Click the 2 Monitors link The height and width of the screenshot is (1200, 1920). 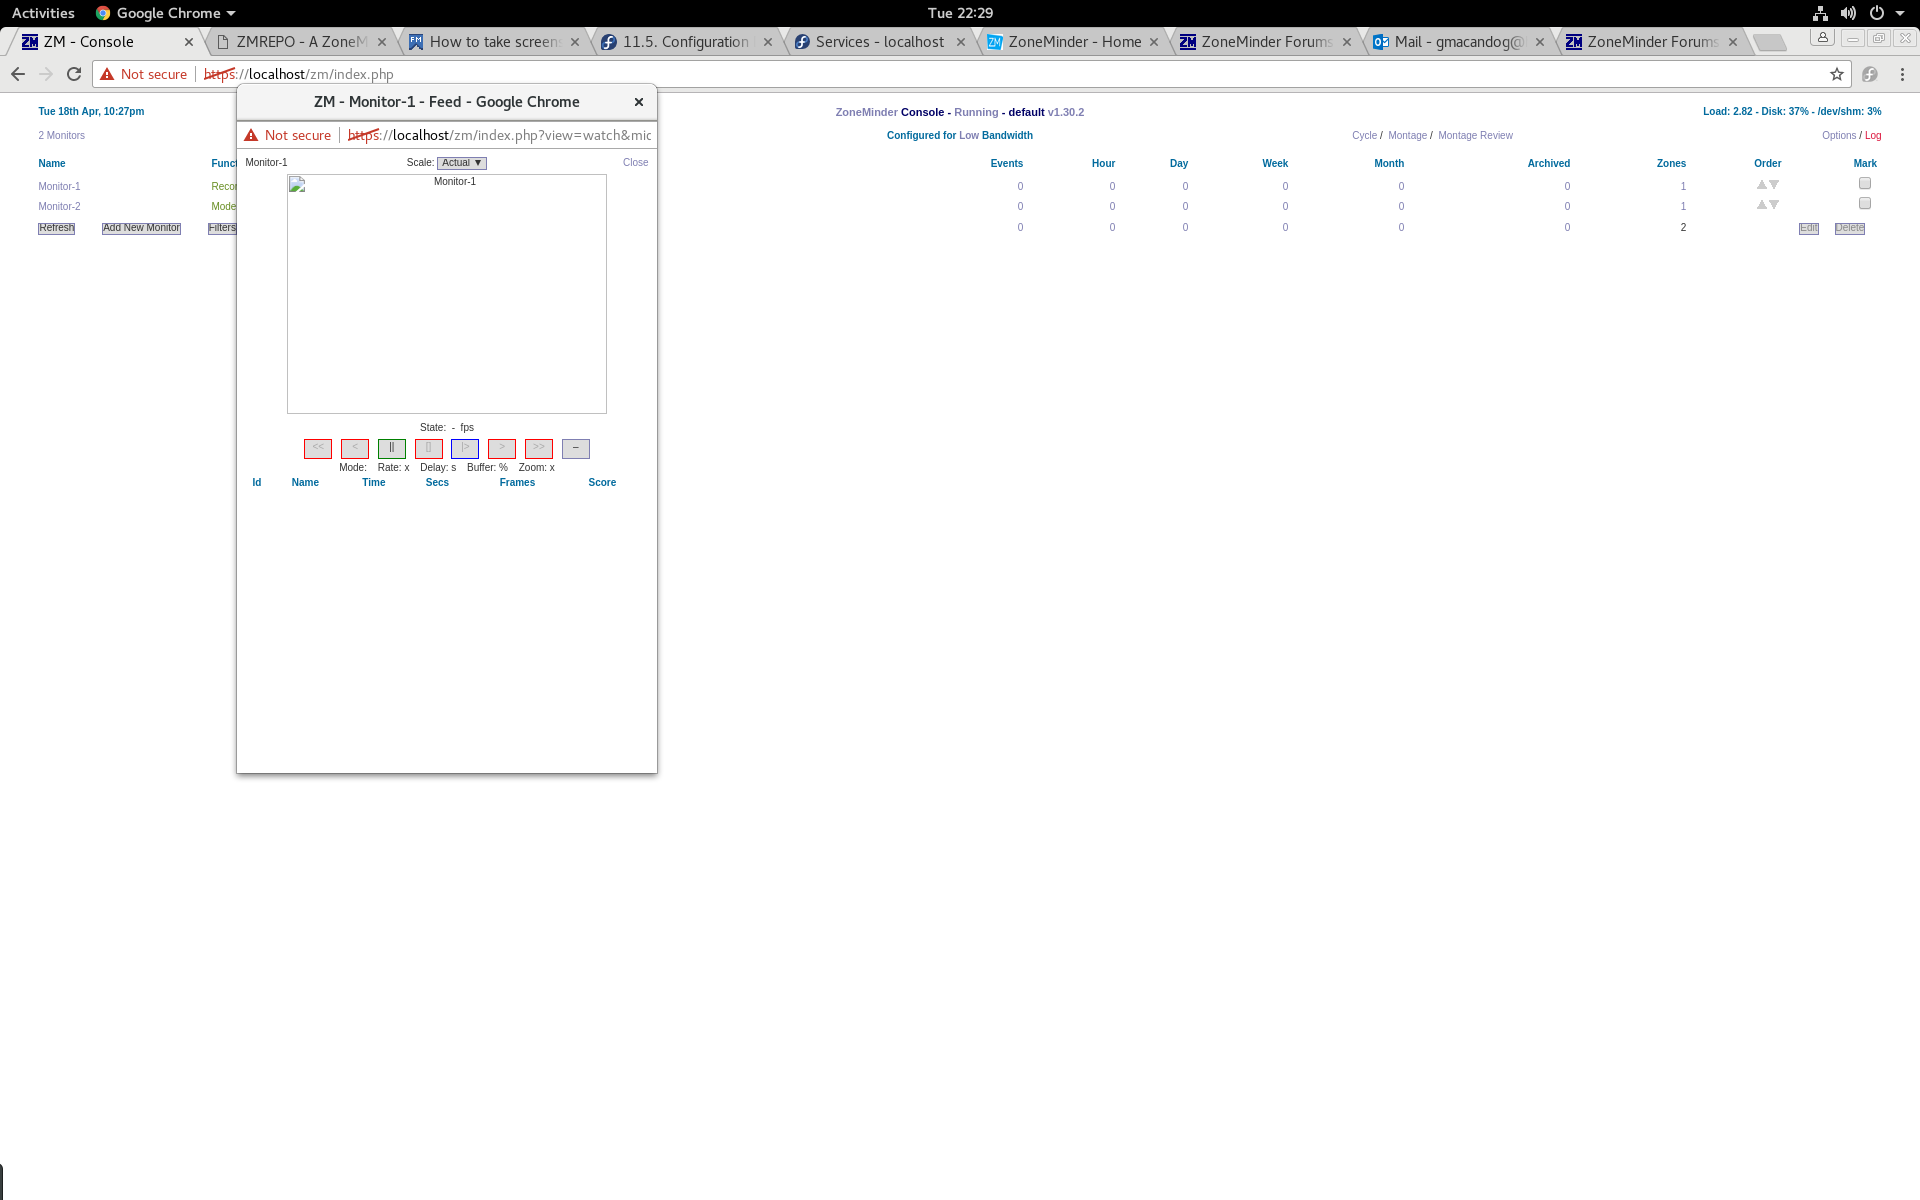62,135
